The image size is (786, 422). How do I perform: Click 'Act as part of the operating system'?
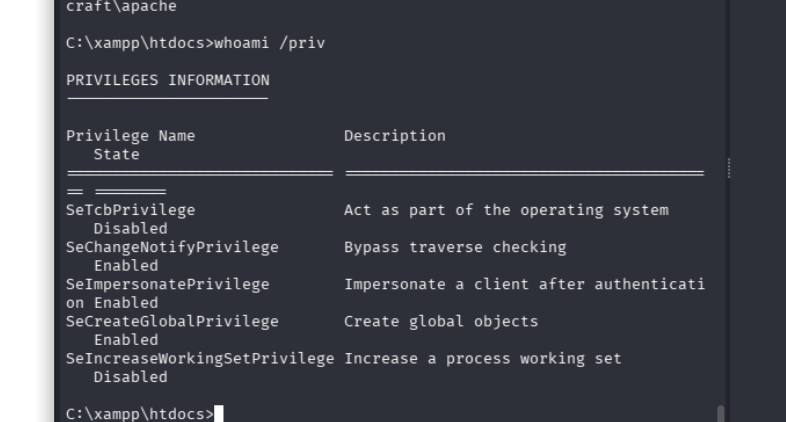(x=506, y=210)
